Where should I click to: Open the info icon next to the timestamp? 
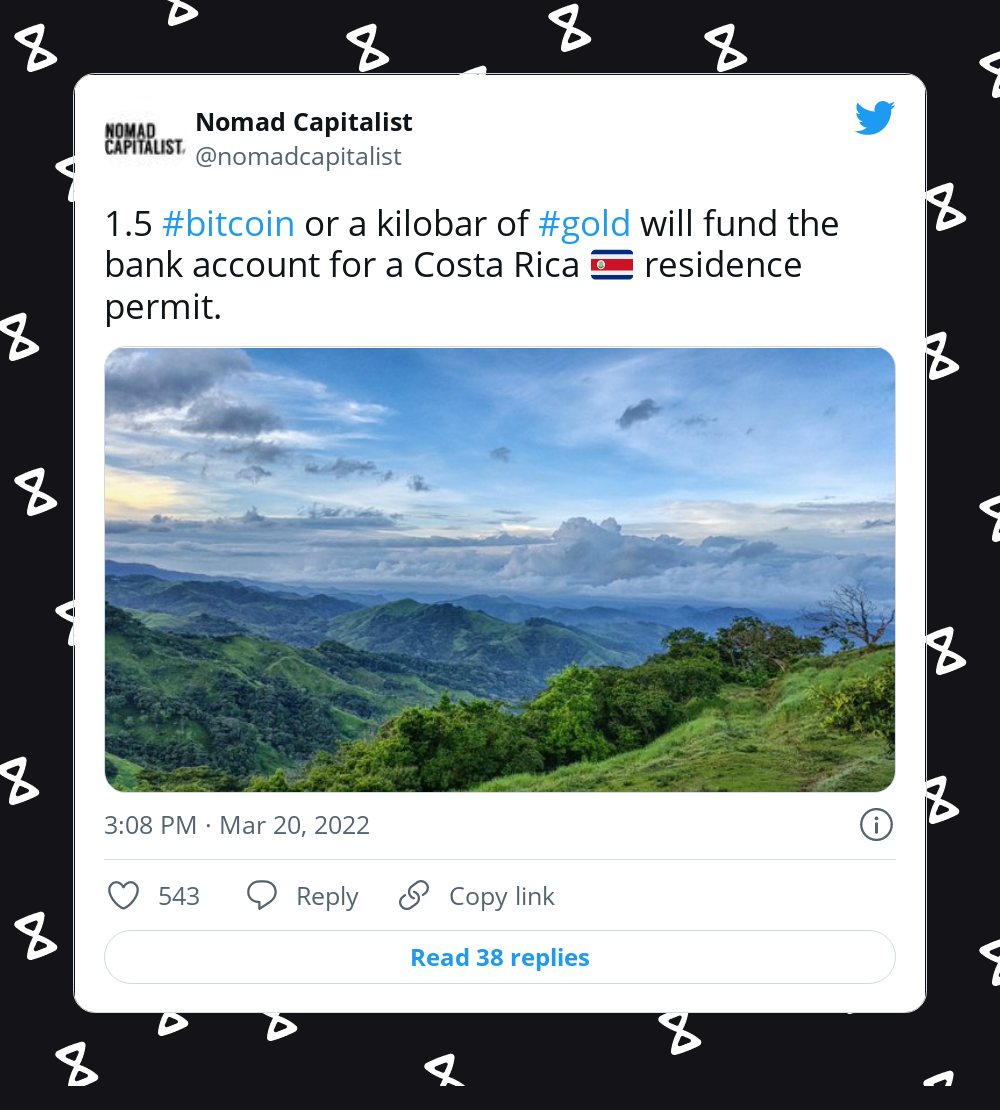point(876,825)
